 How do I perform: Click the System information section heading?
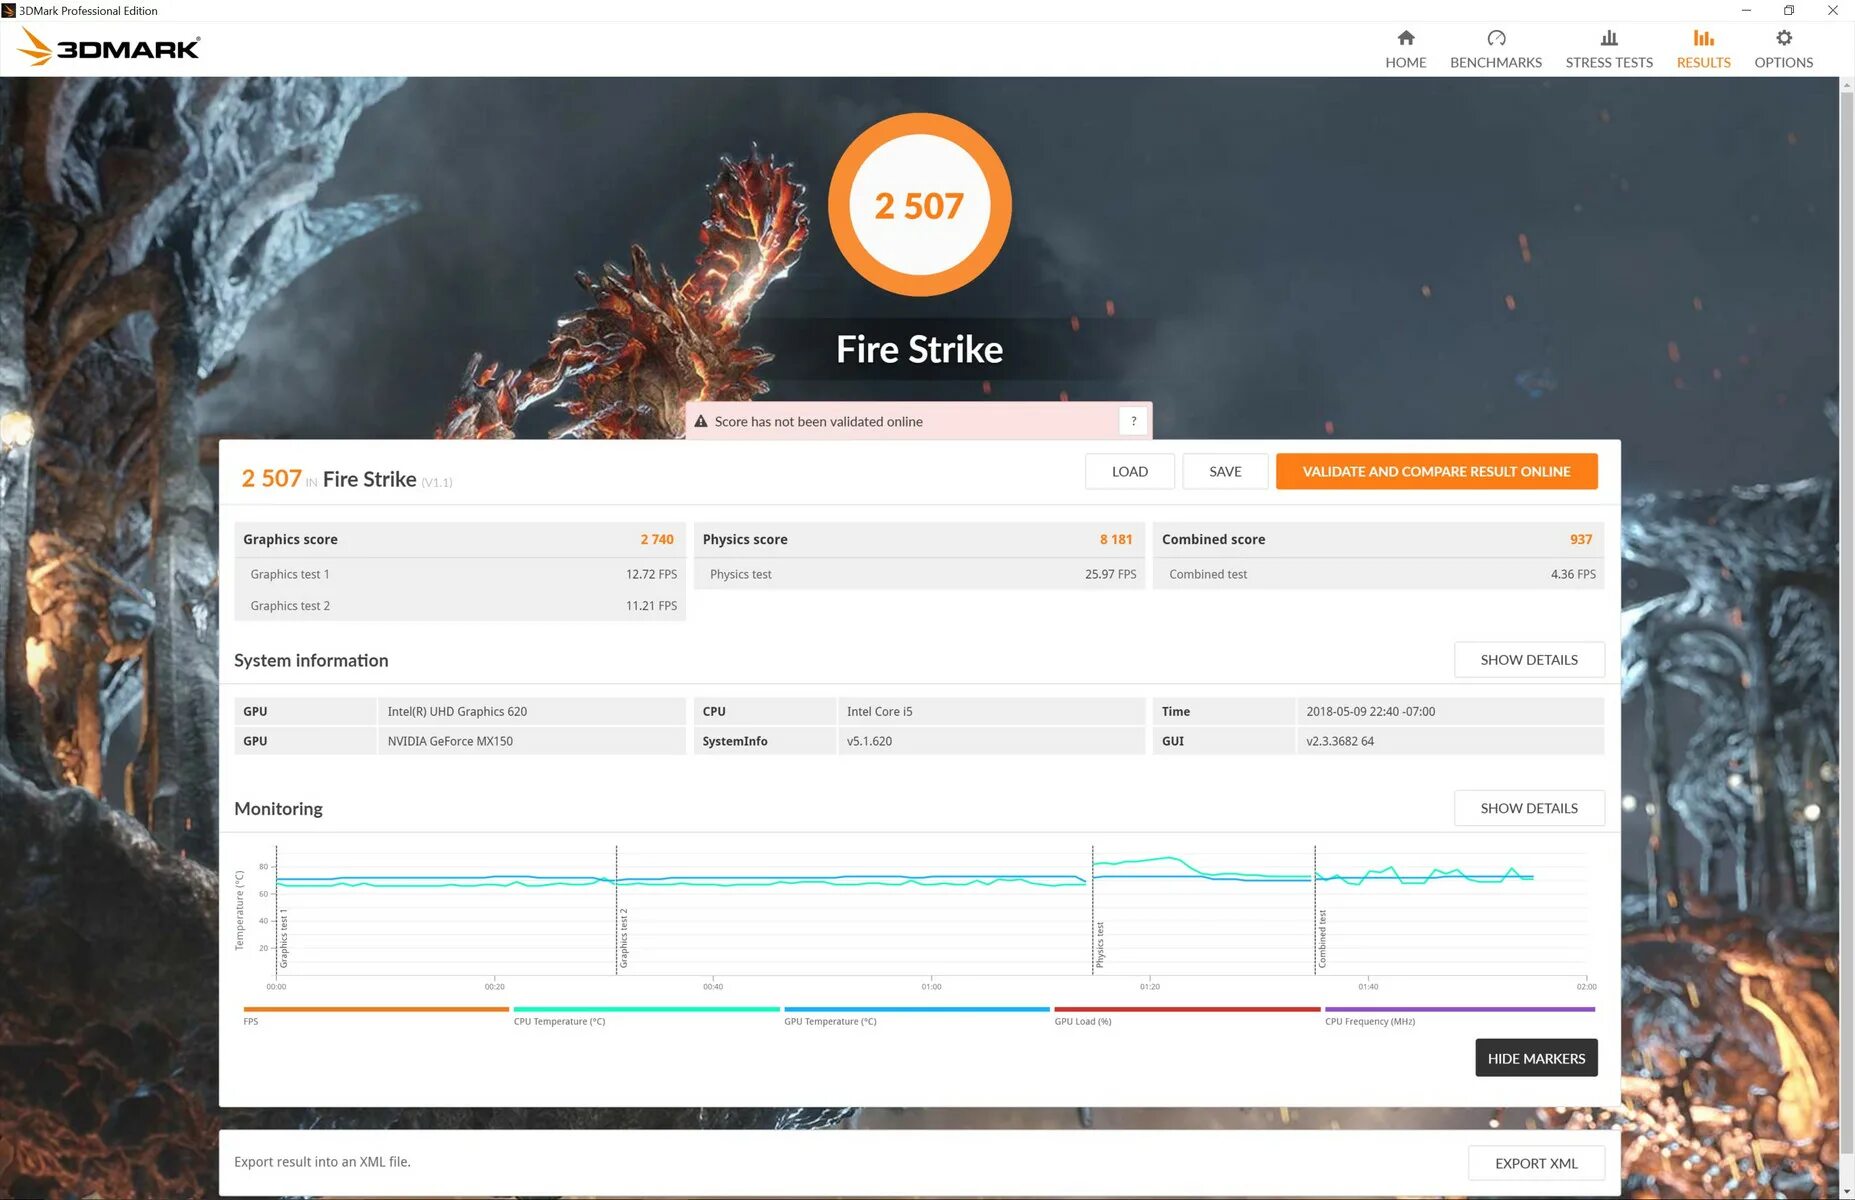tap(311, 660)
